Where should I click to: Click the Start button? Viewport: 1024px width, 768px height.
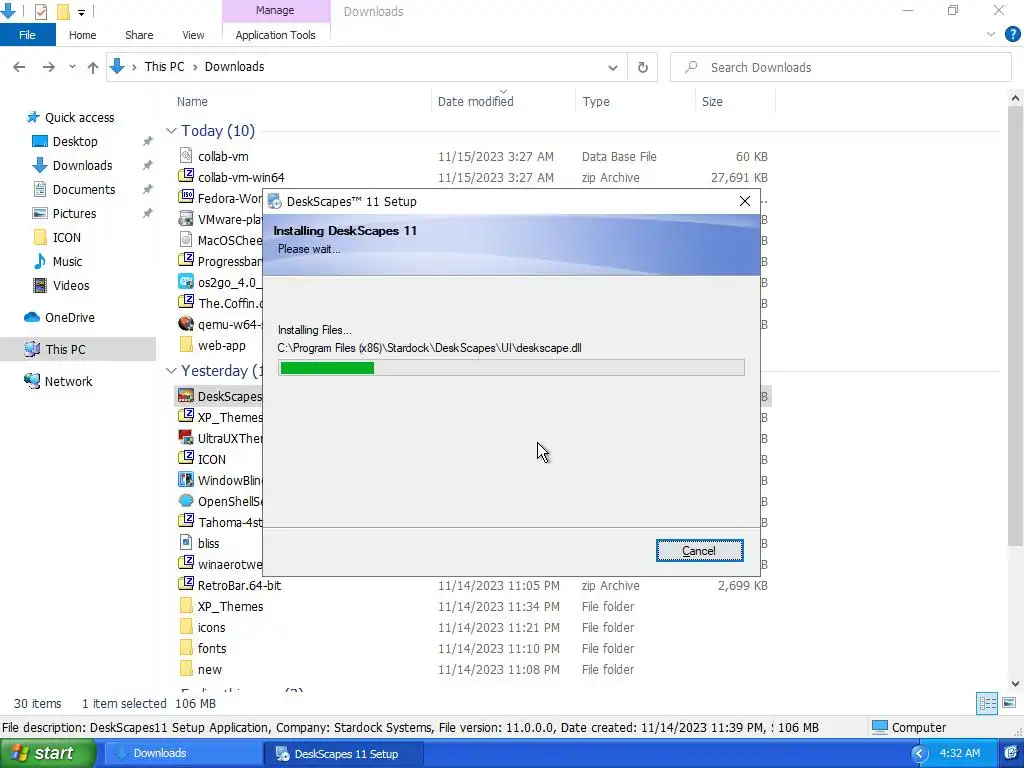click(47, 753)
